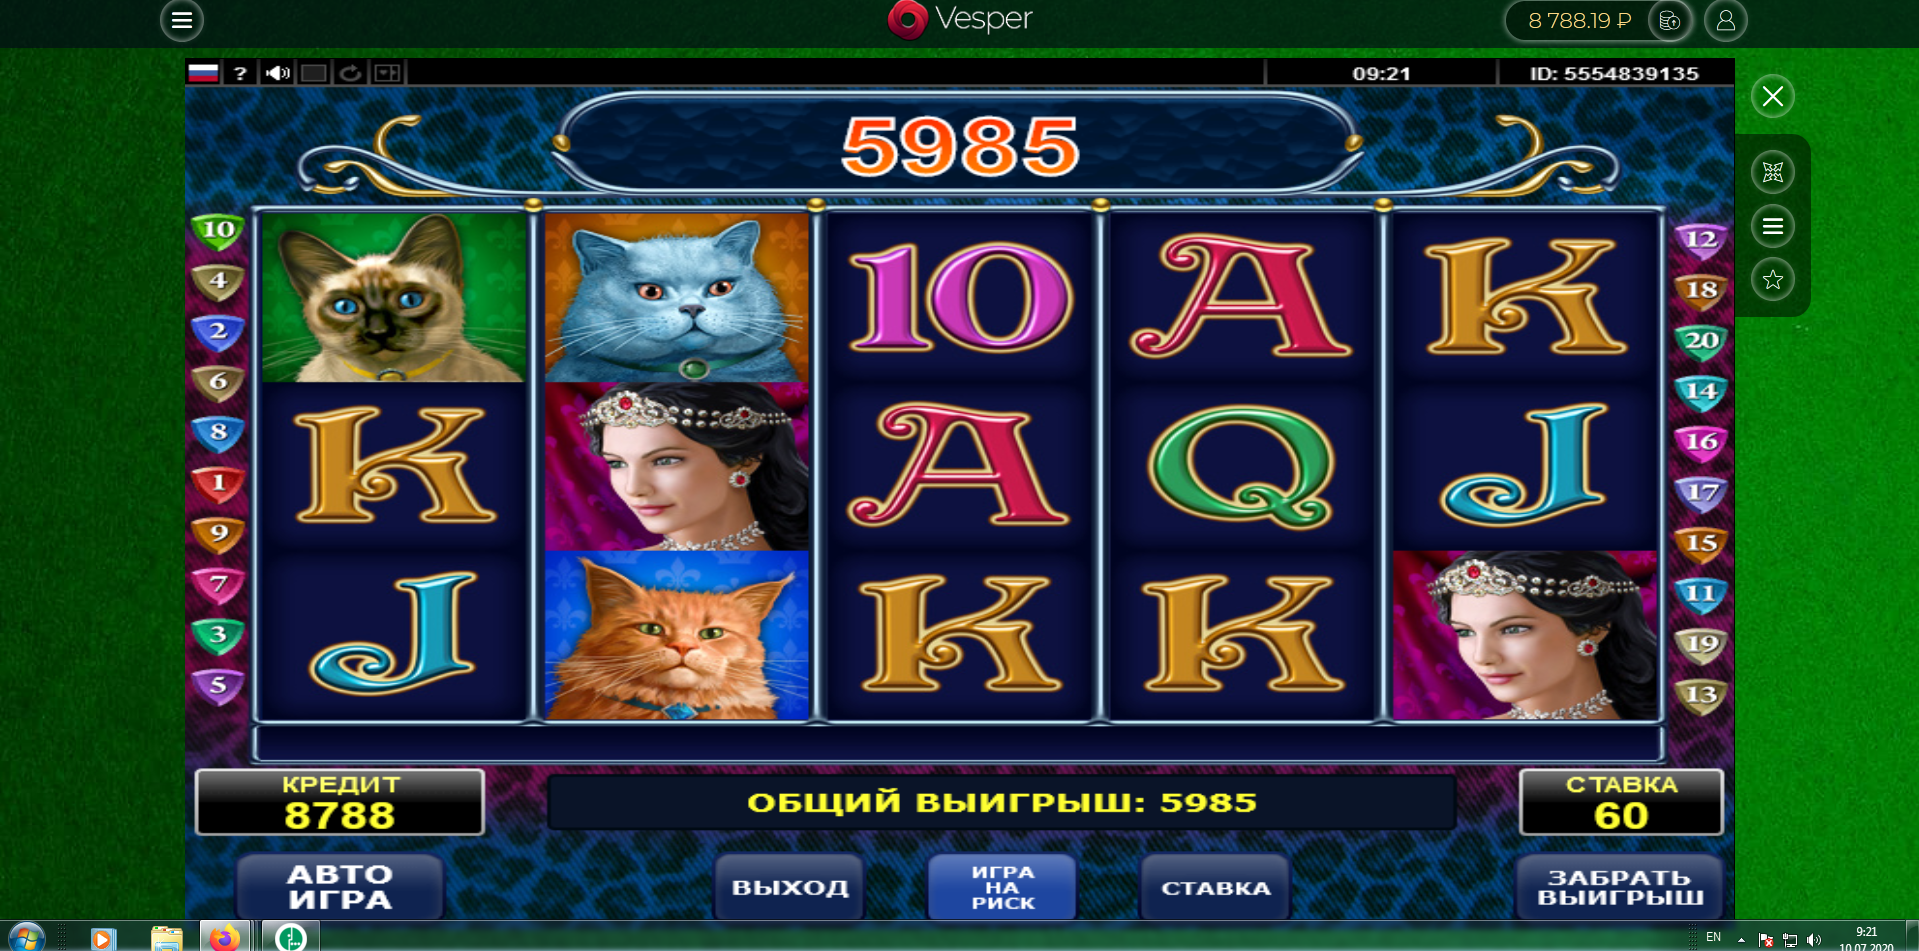Image resolution: width=1919 pixels, height=951 pixels.
Task: Switch language with the Russian flag icon
Action: tap(203, 73)
